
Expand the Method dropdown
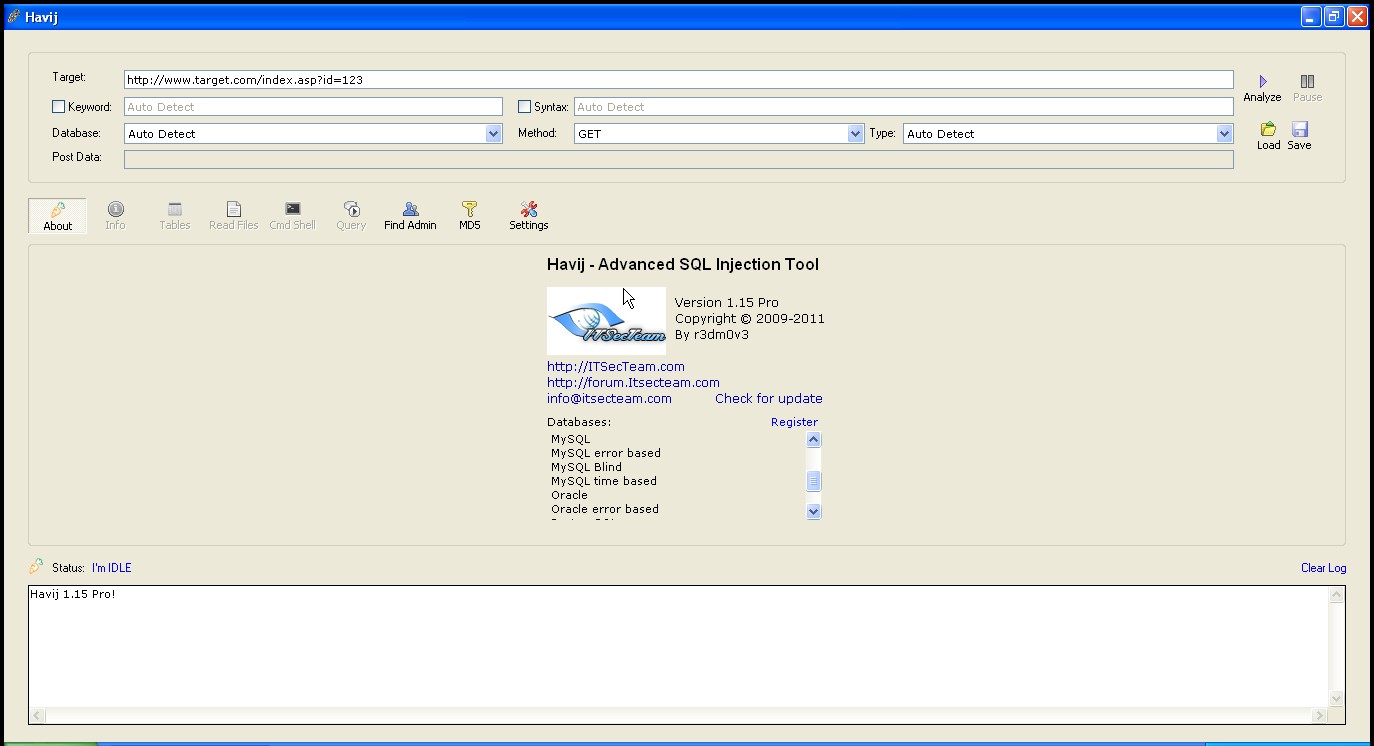854,132
